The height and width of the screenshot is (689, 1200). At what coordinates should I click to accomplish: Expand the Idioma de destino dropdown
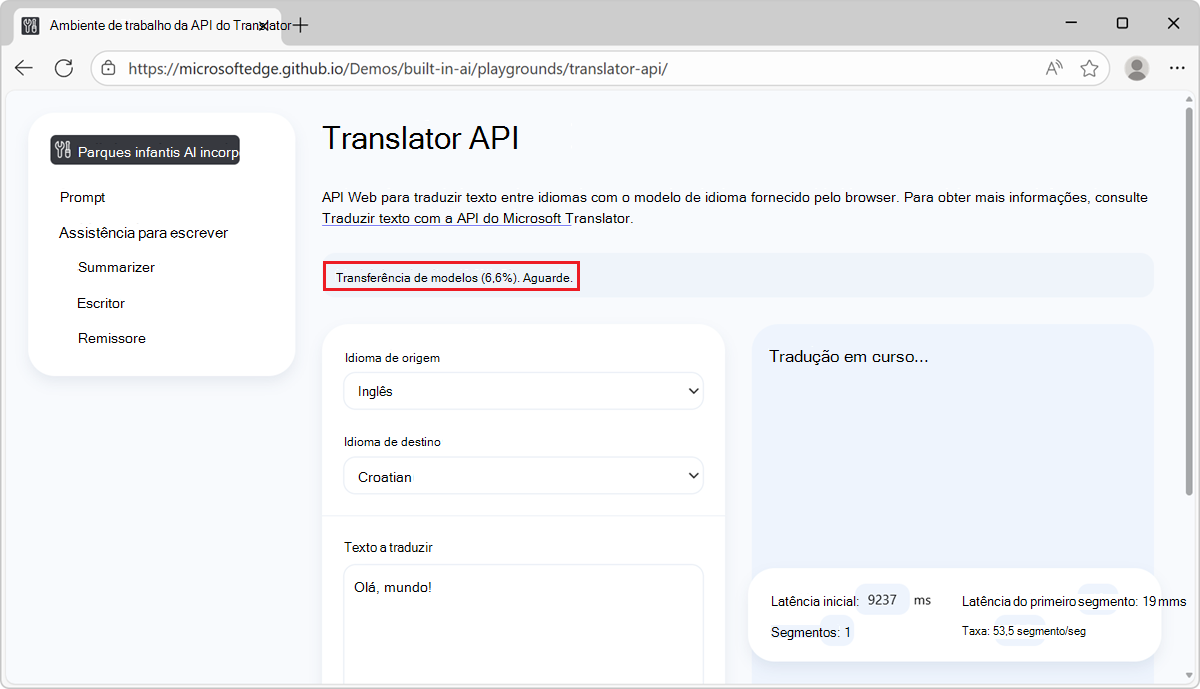coord(523,476)
